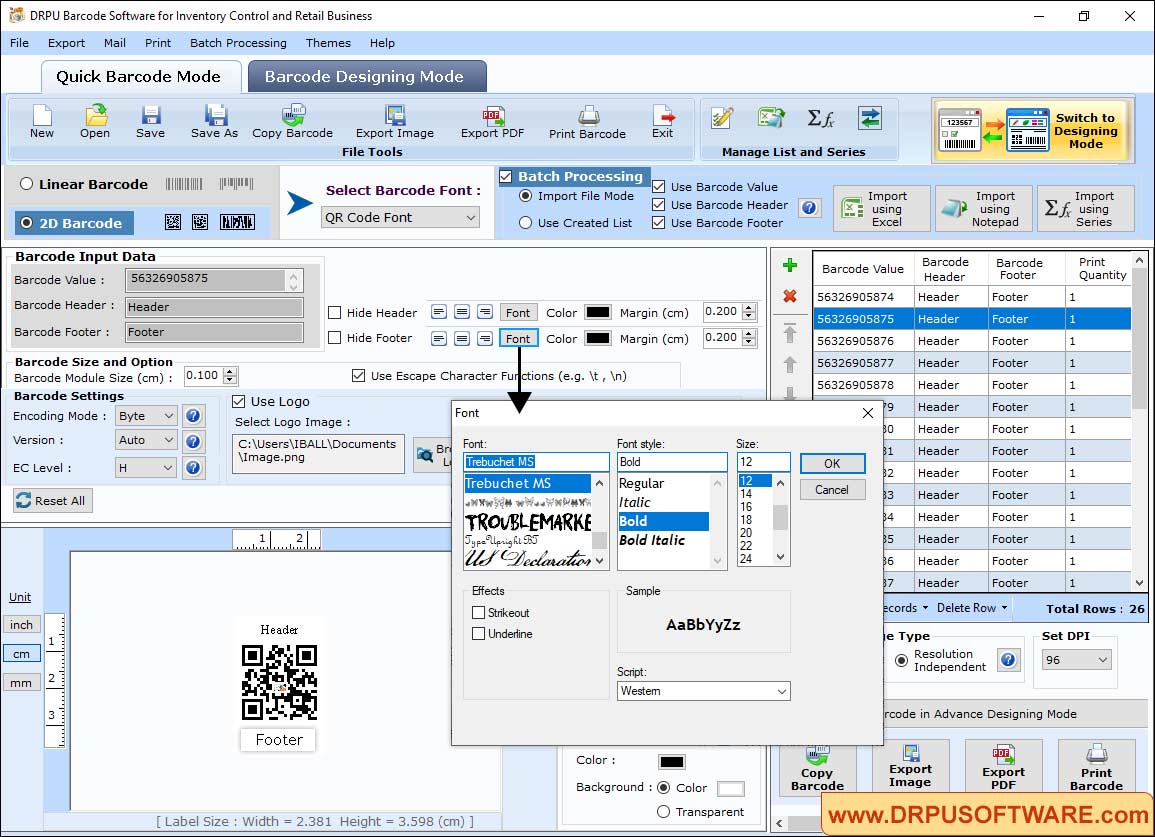The height and width of the screenshot is (837, 1155).
Task: Left-align the header text
Action: coord(439,312)
